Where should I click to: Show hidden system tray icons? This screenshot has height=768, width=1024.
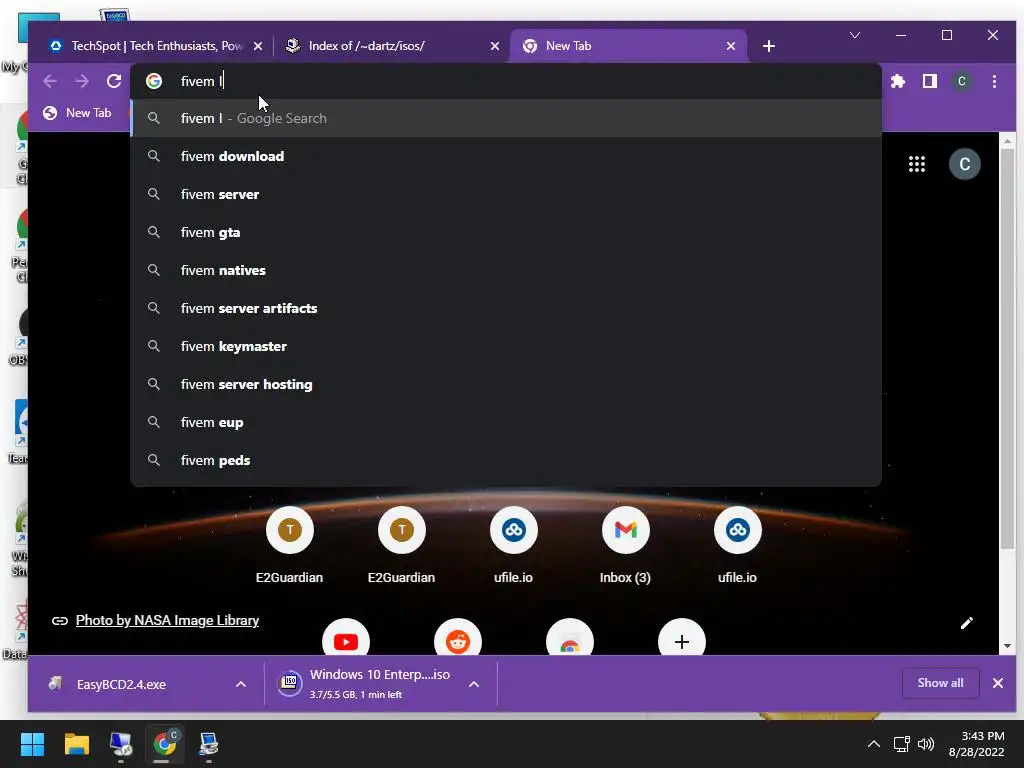pyautogui.click(x=873, y=744)
